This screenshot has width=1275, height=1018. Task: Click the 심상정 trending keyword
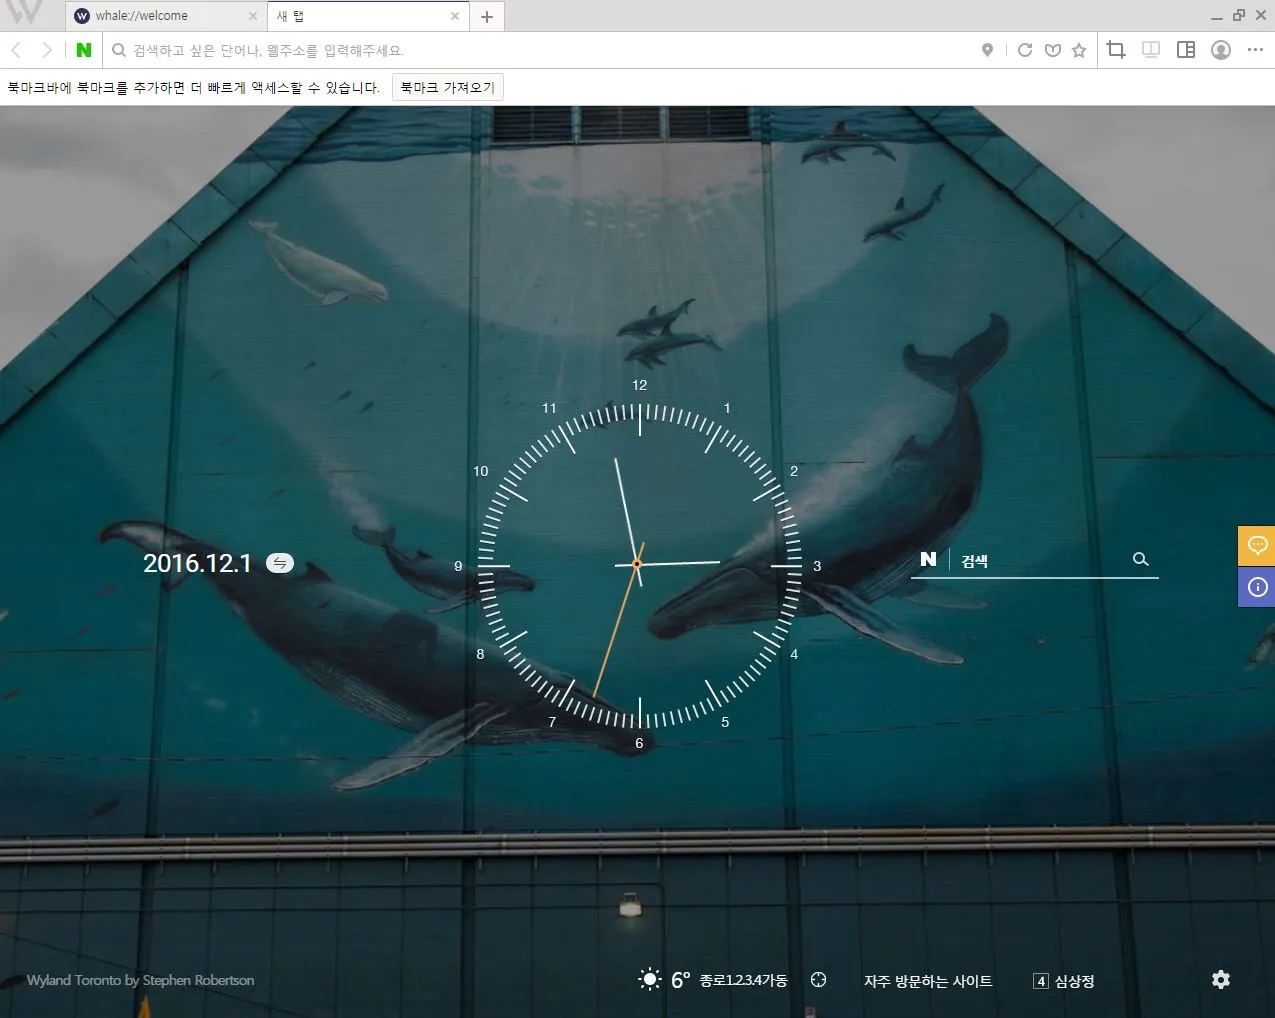tap(1074, 981)
